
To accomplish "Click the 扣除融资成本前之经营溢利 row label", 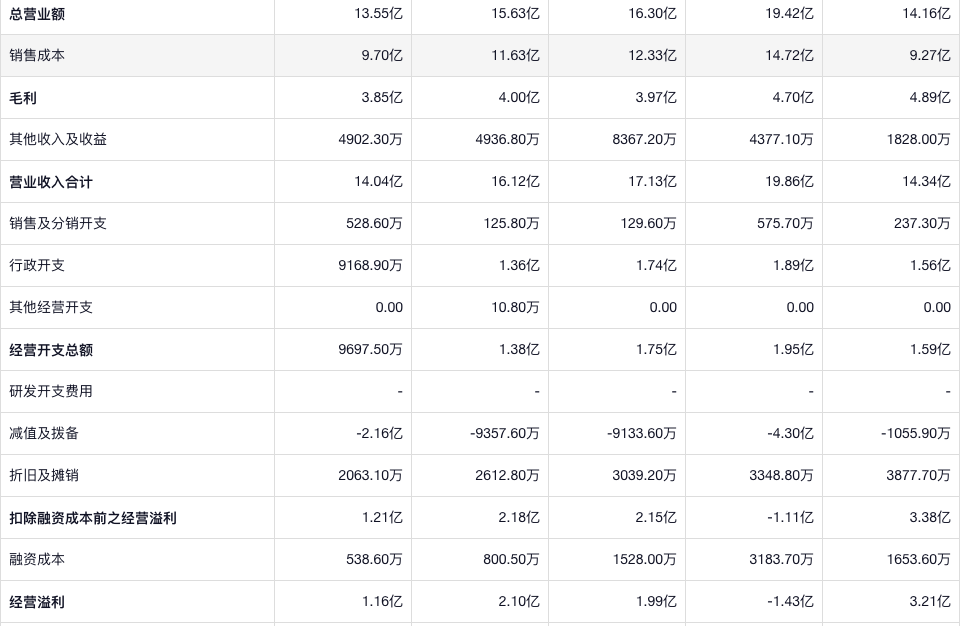I will (93, 518).
